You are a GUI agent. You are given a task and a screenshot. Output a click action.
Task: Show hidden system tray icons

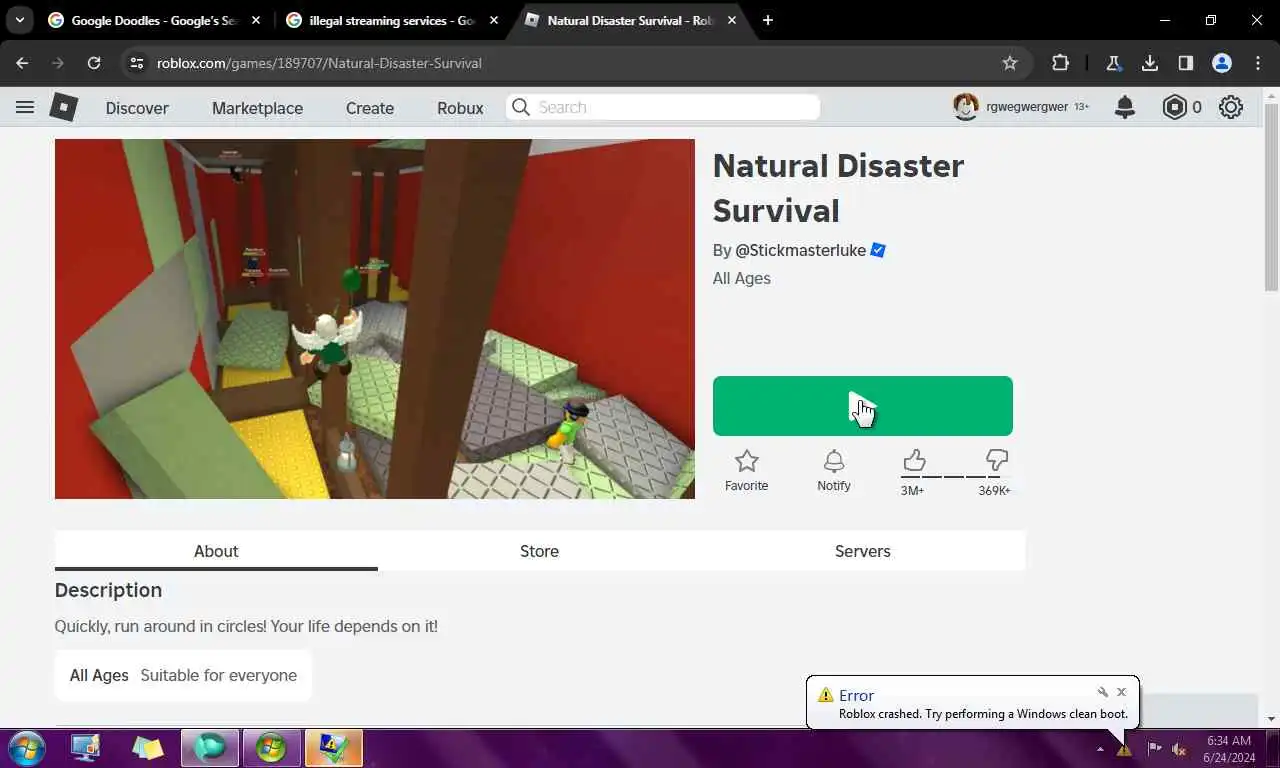pos(1100,748)
